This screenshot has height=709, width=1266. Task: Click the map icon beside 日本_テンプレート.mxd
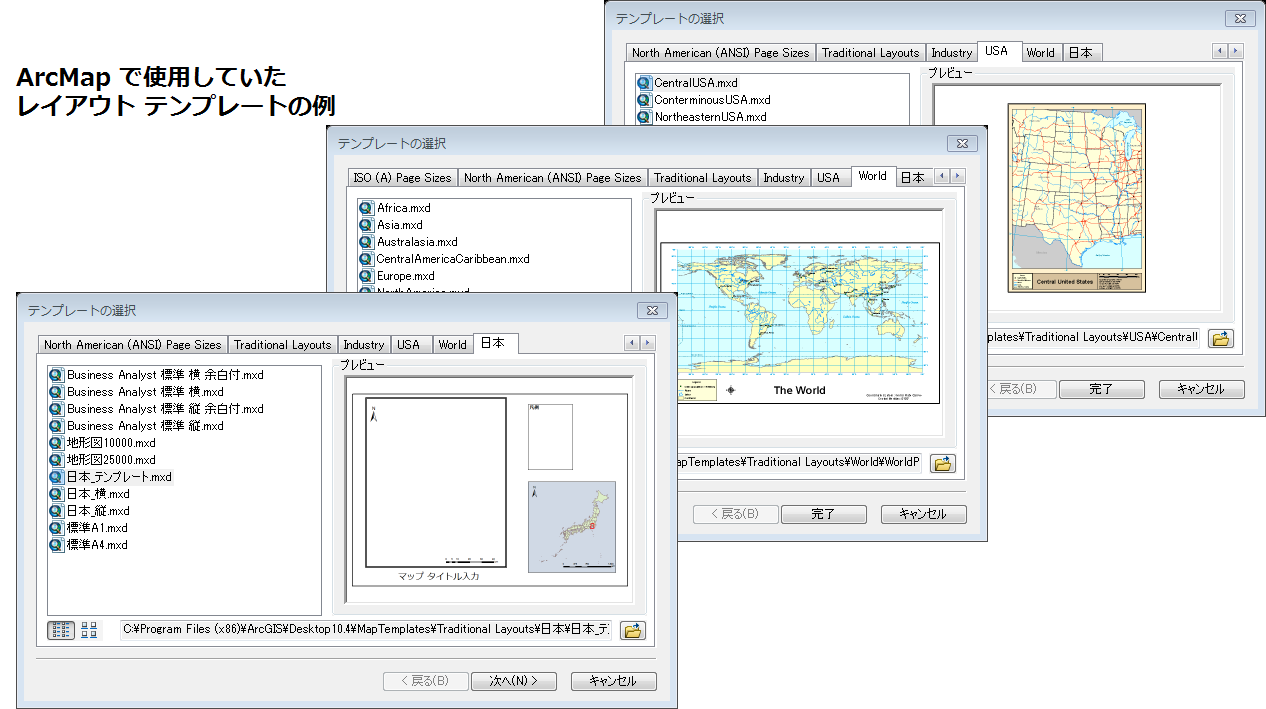point(57,477)
